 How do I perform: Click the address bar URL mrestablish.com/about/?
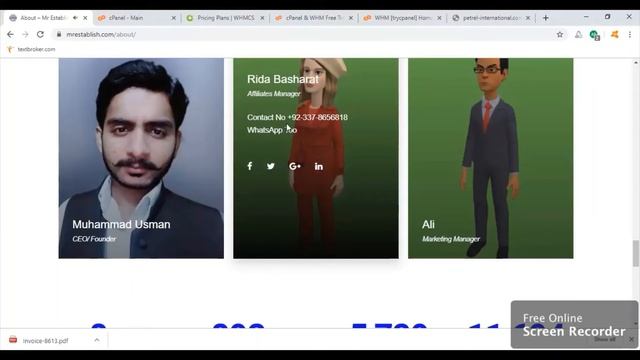(x=101, y=35)
